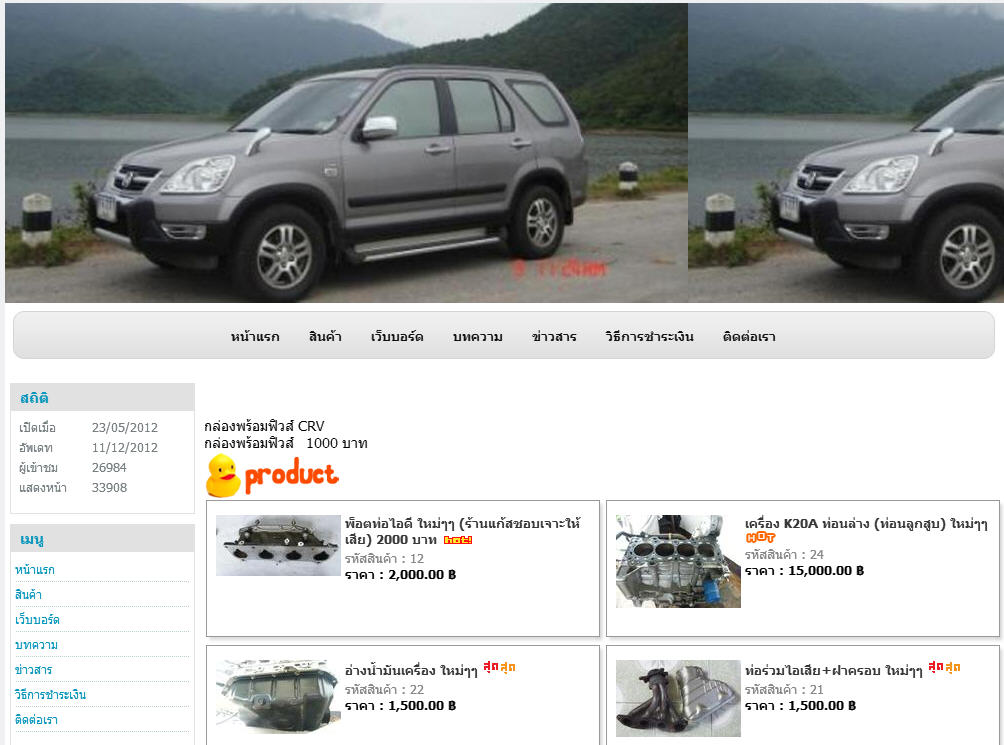This screenshot has height=745, width=1004.
Task: Select หน้าแรก in the top navigation bar
Action: tap(255, 337)
